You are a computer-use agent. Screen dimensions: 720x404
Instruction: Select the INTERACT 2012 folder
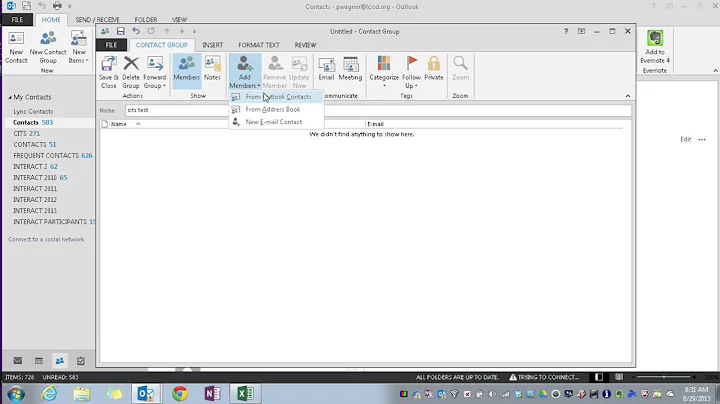point(35,200)
